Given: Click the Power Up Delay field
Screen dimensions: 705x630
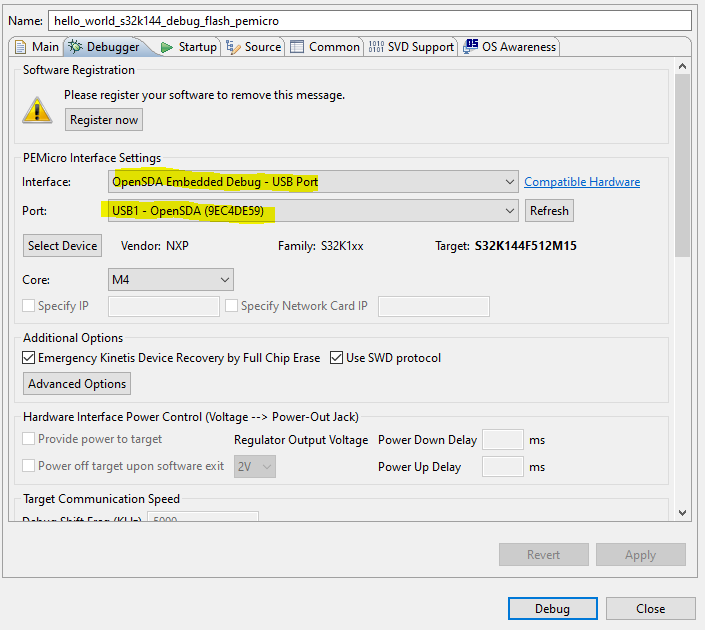Looking at the screenshot, I should coord(503,467).
